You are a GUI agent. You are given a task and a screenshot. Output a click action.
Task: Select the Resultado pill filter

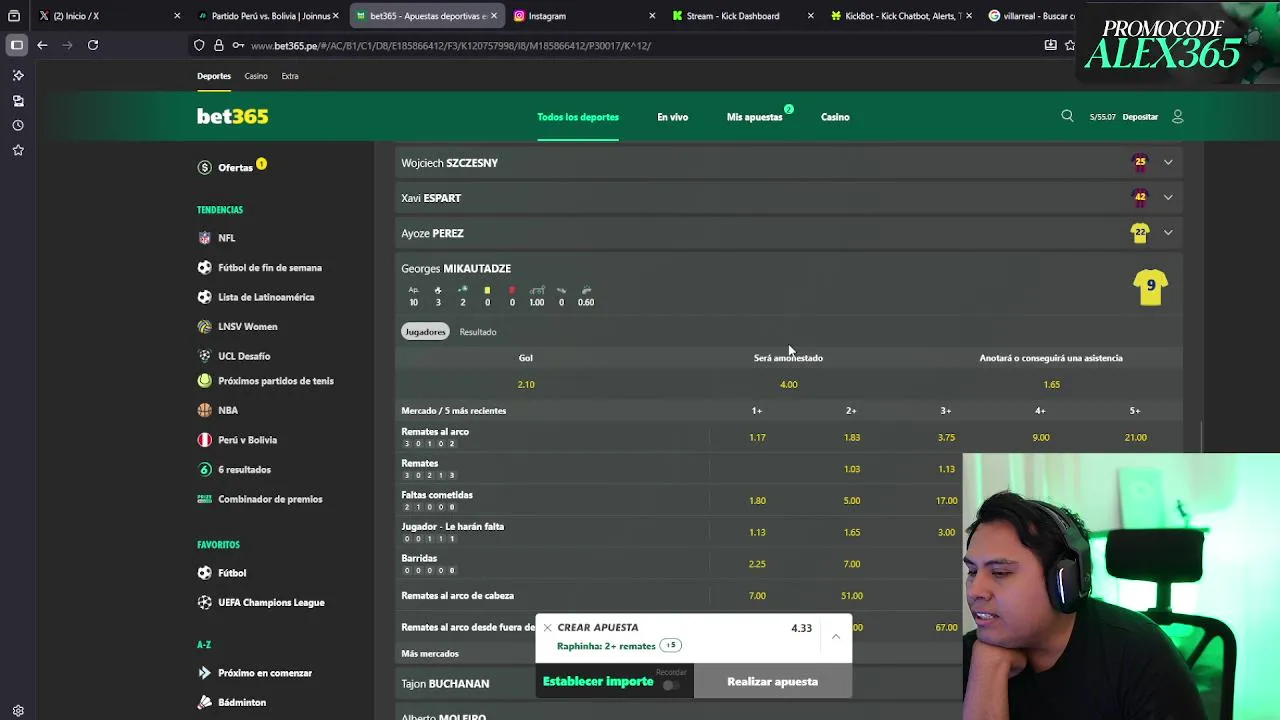(x=478, y=332)
